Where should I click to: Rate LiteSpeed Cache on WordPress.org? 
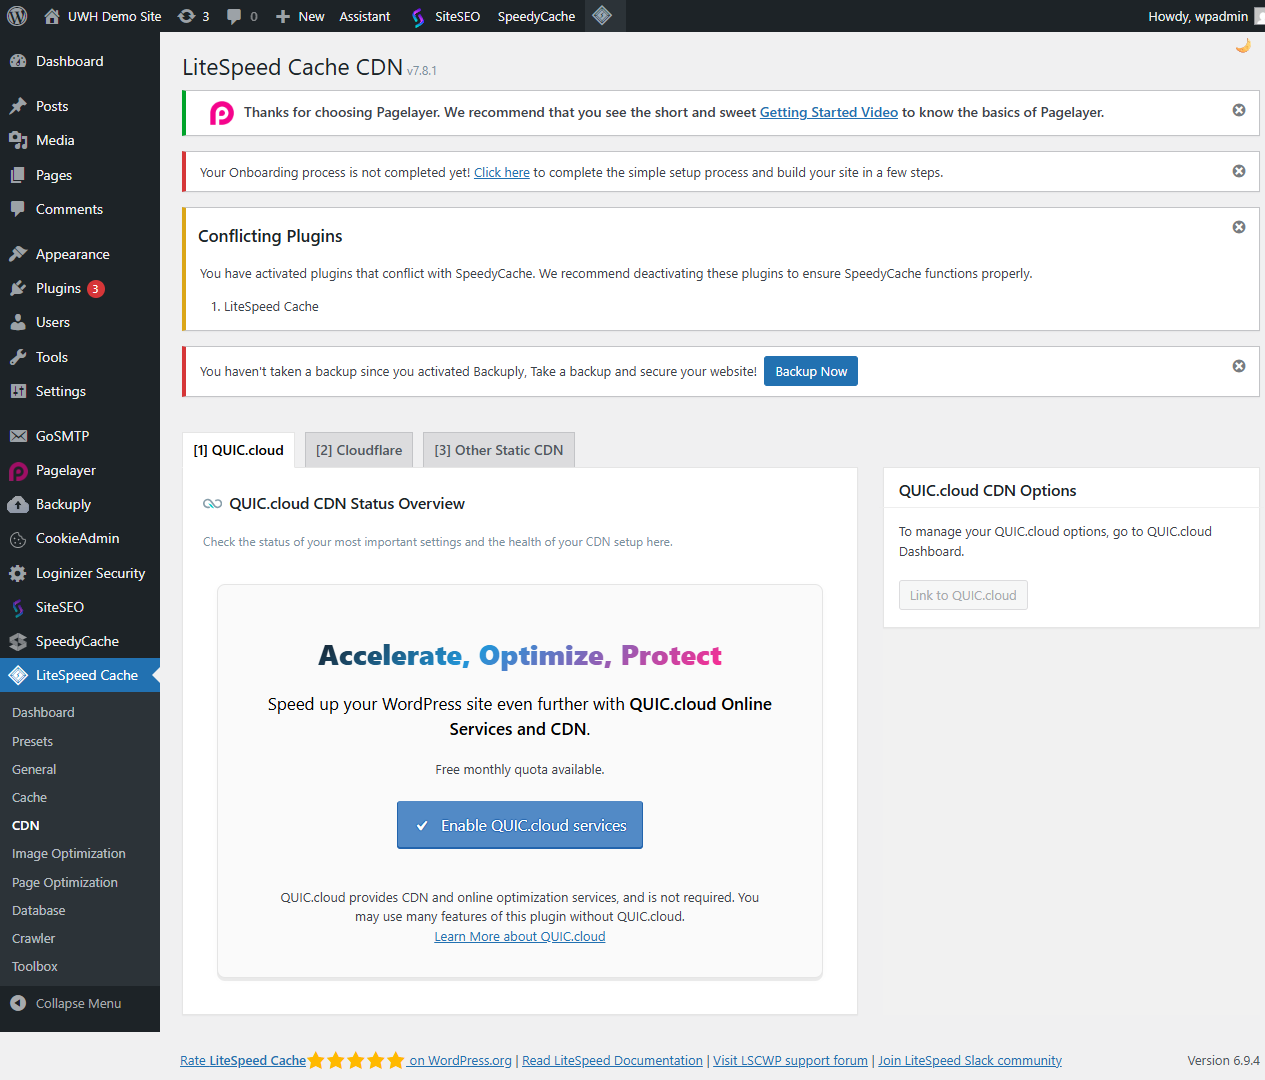point(346,1060)
